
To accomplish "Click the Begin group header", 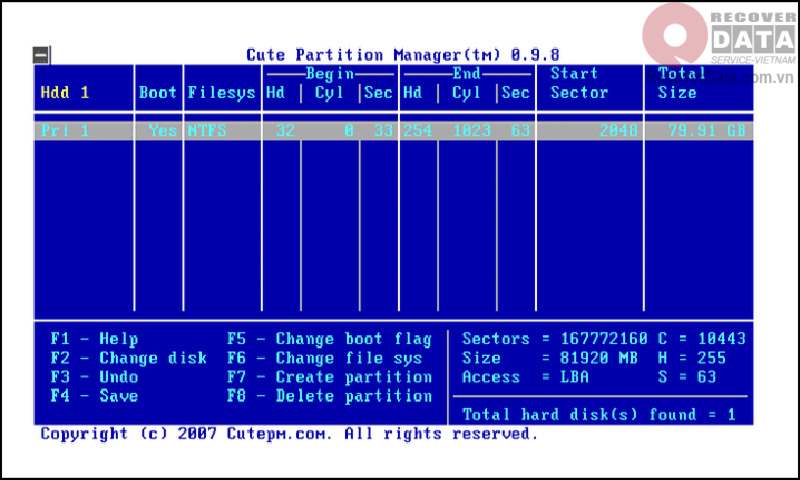I will (330, 74).
